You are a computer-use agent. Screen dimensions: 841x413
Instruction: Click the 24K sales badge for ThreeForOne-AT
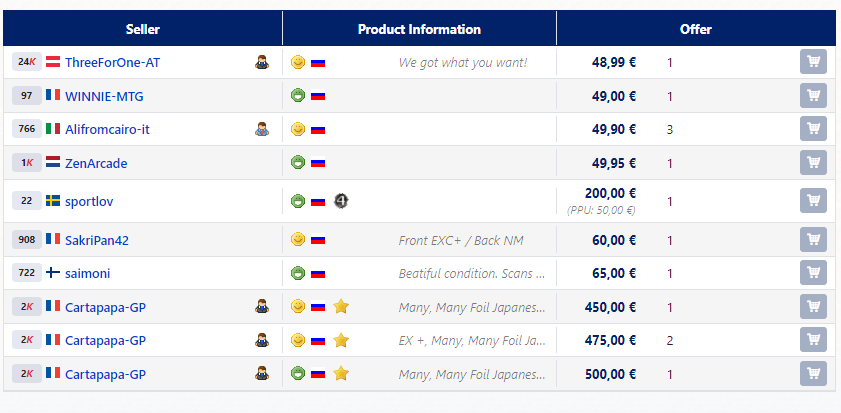[x=27, y=62]
